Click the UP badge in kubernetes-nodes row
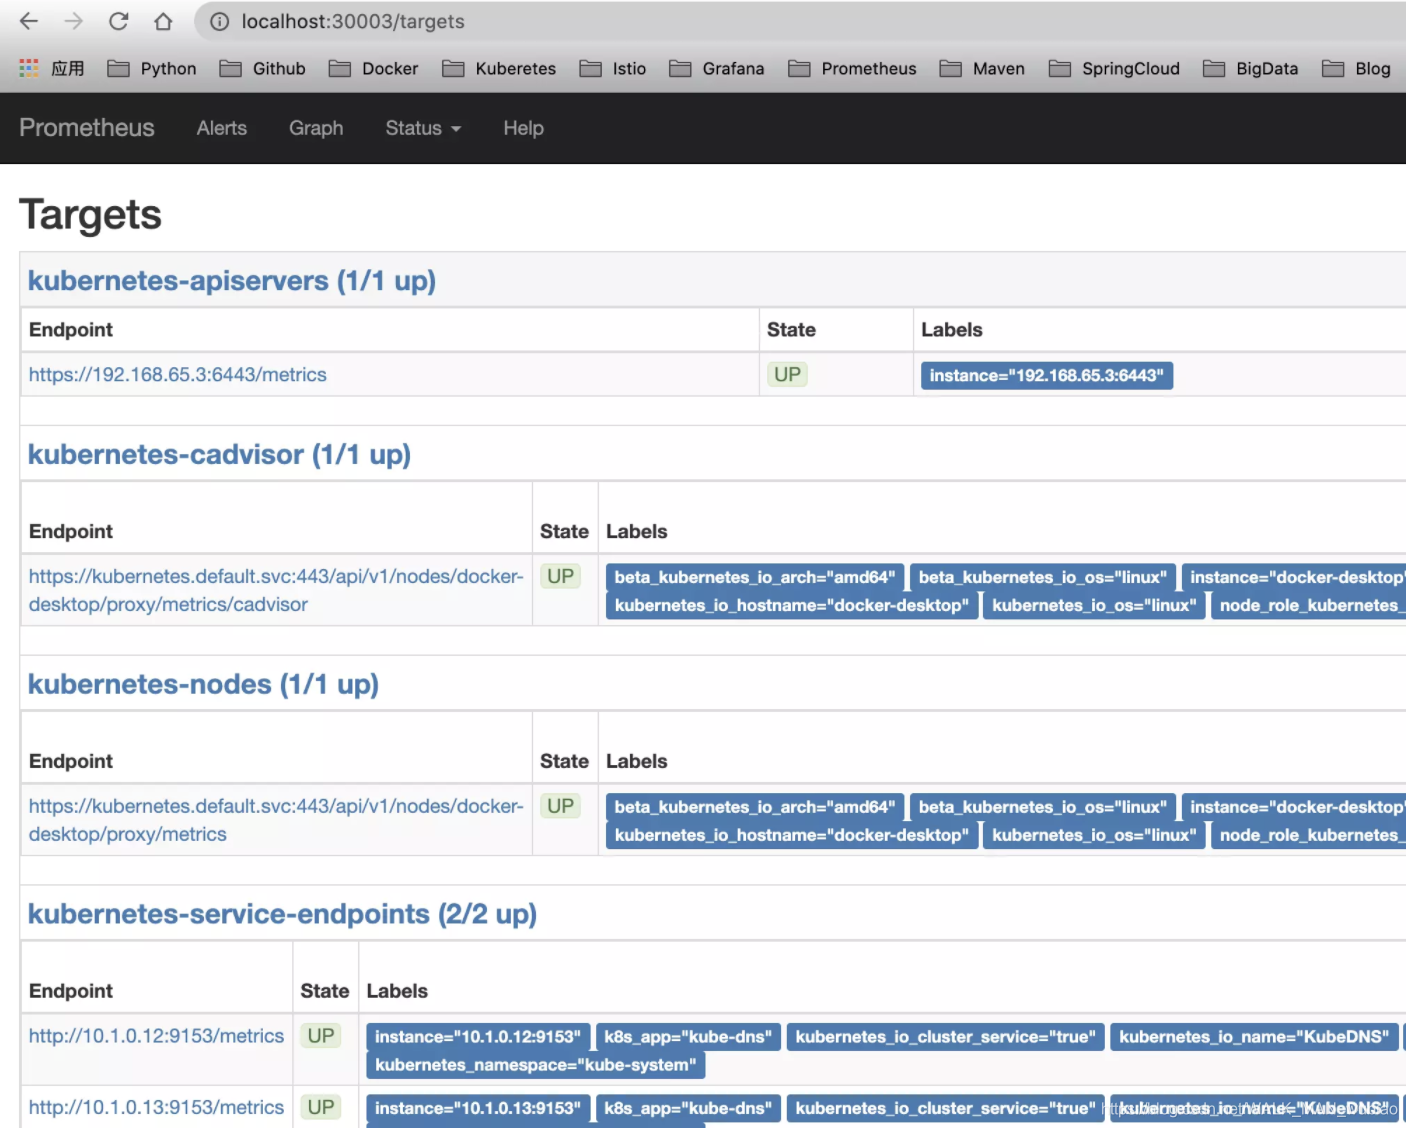 click(561, 807)
